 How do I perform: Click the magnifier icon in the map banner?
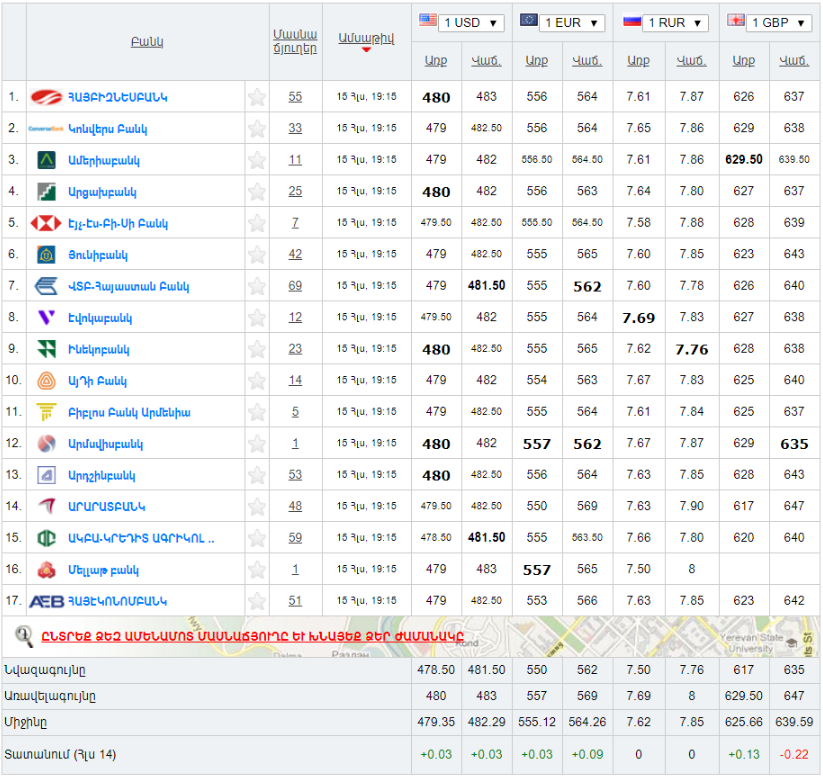(24, 636)
